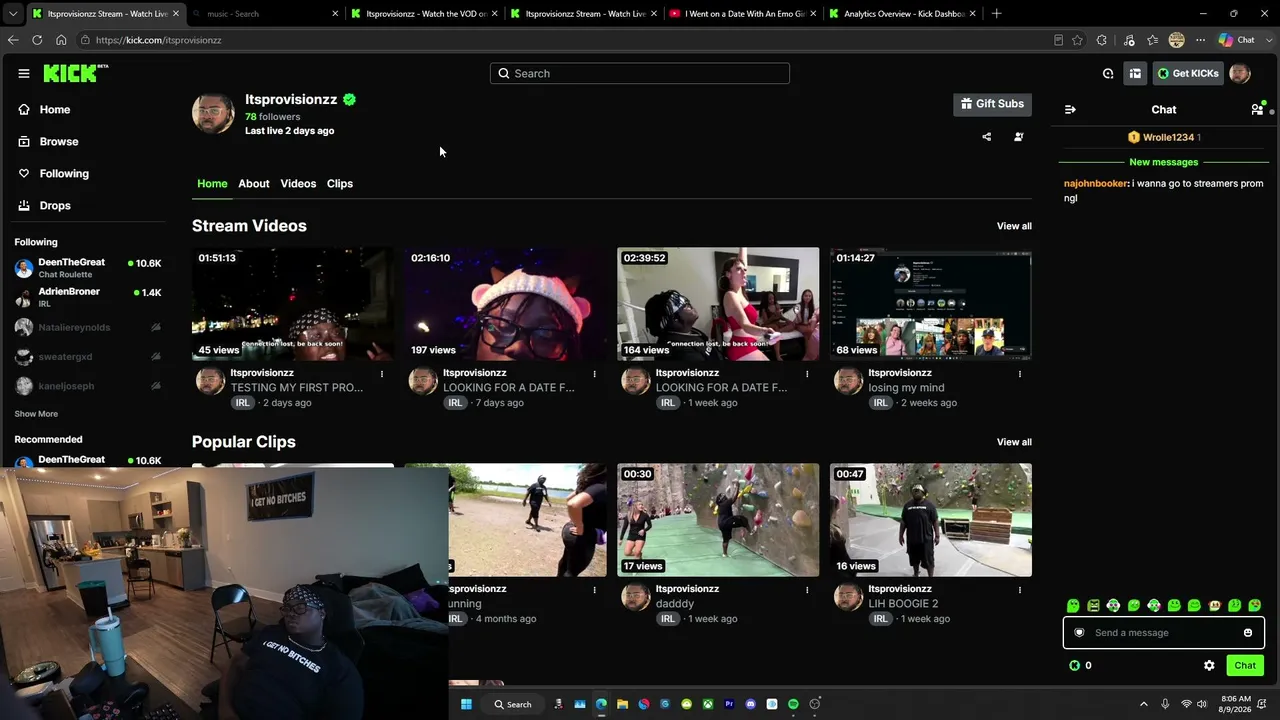
Task: Click the green Chat send button
Action: click(x=1245, y=666)
